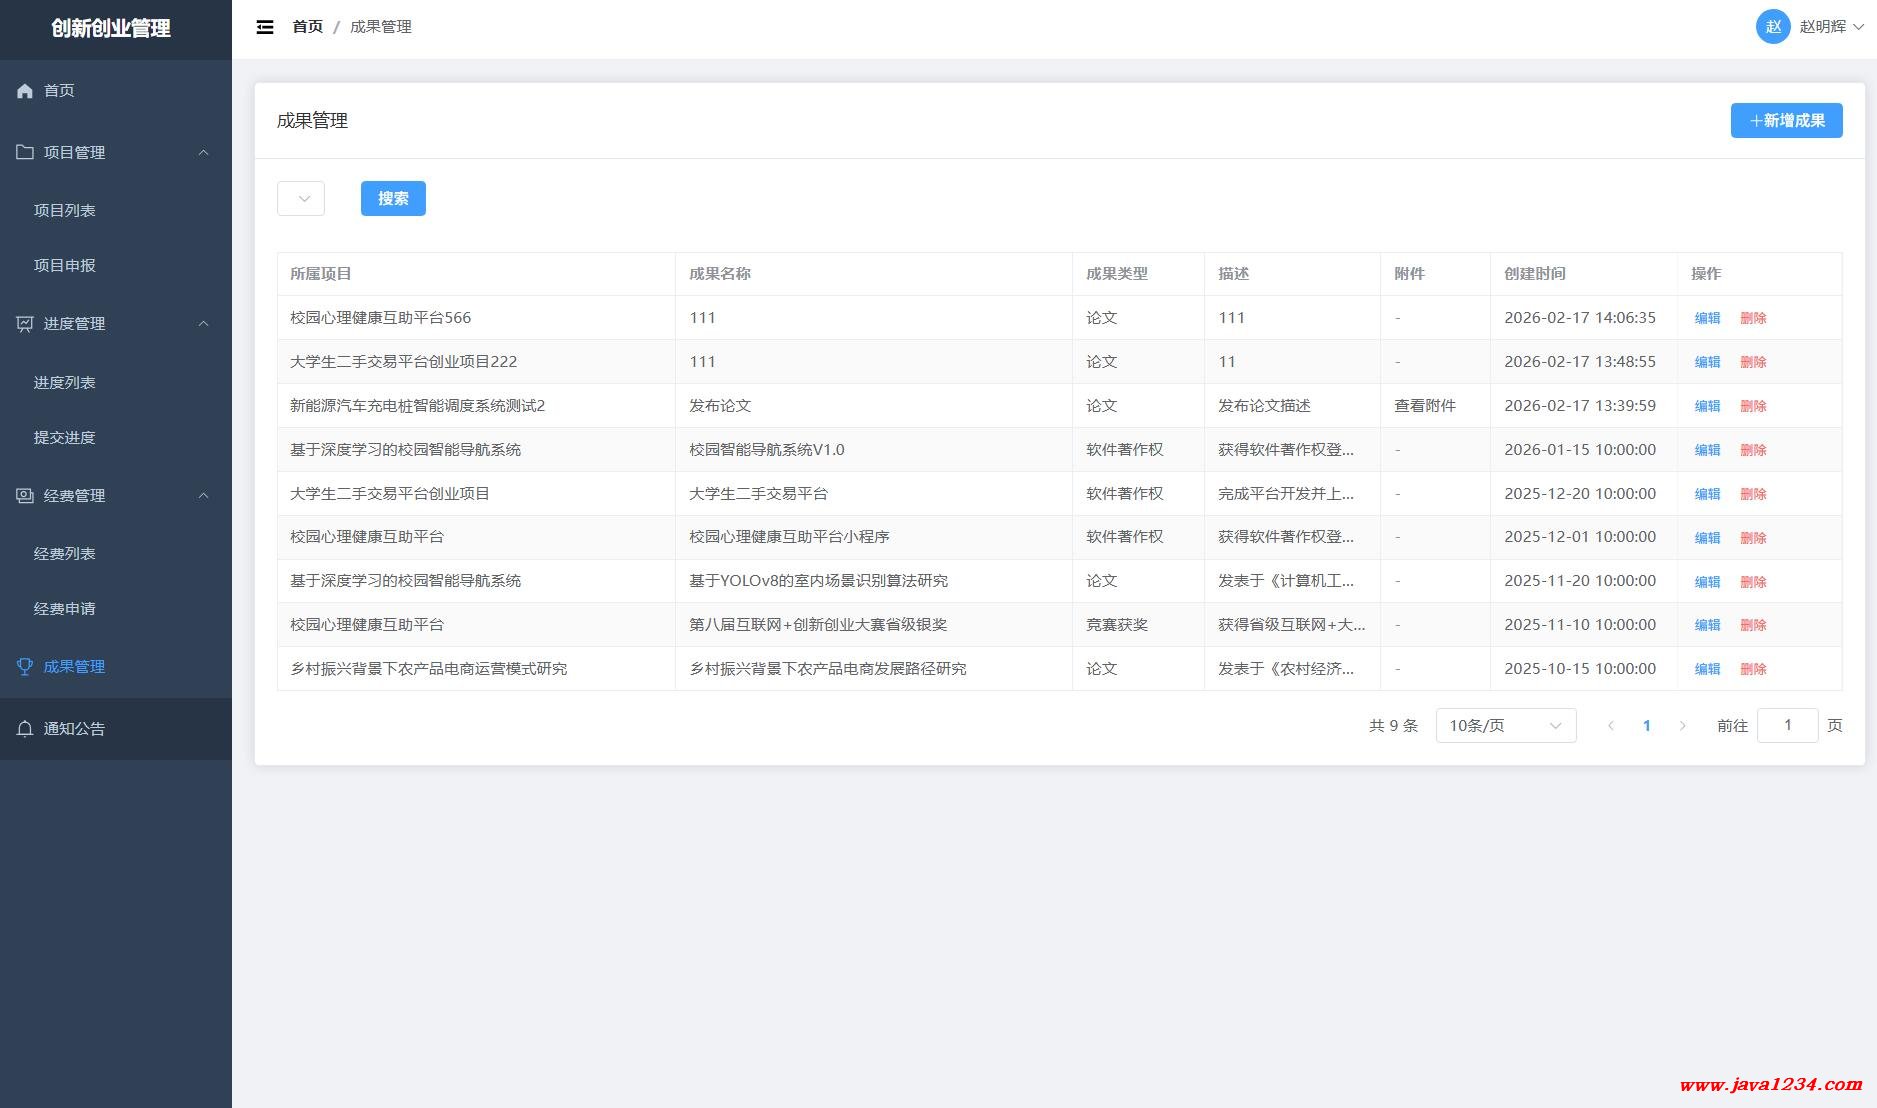Open 项目申报 in the sidebar

point(65,266)
